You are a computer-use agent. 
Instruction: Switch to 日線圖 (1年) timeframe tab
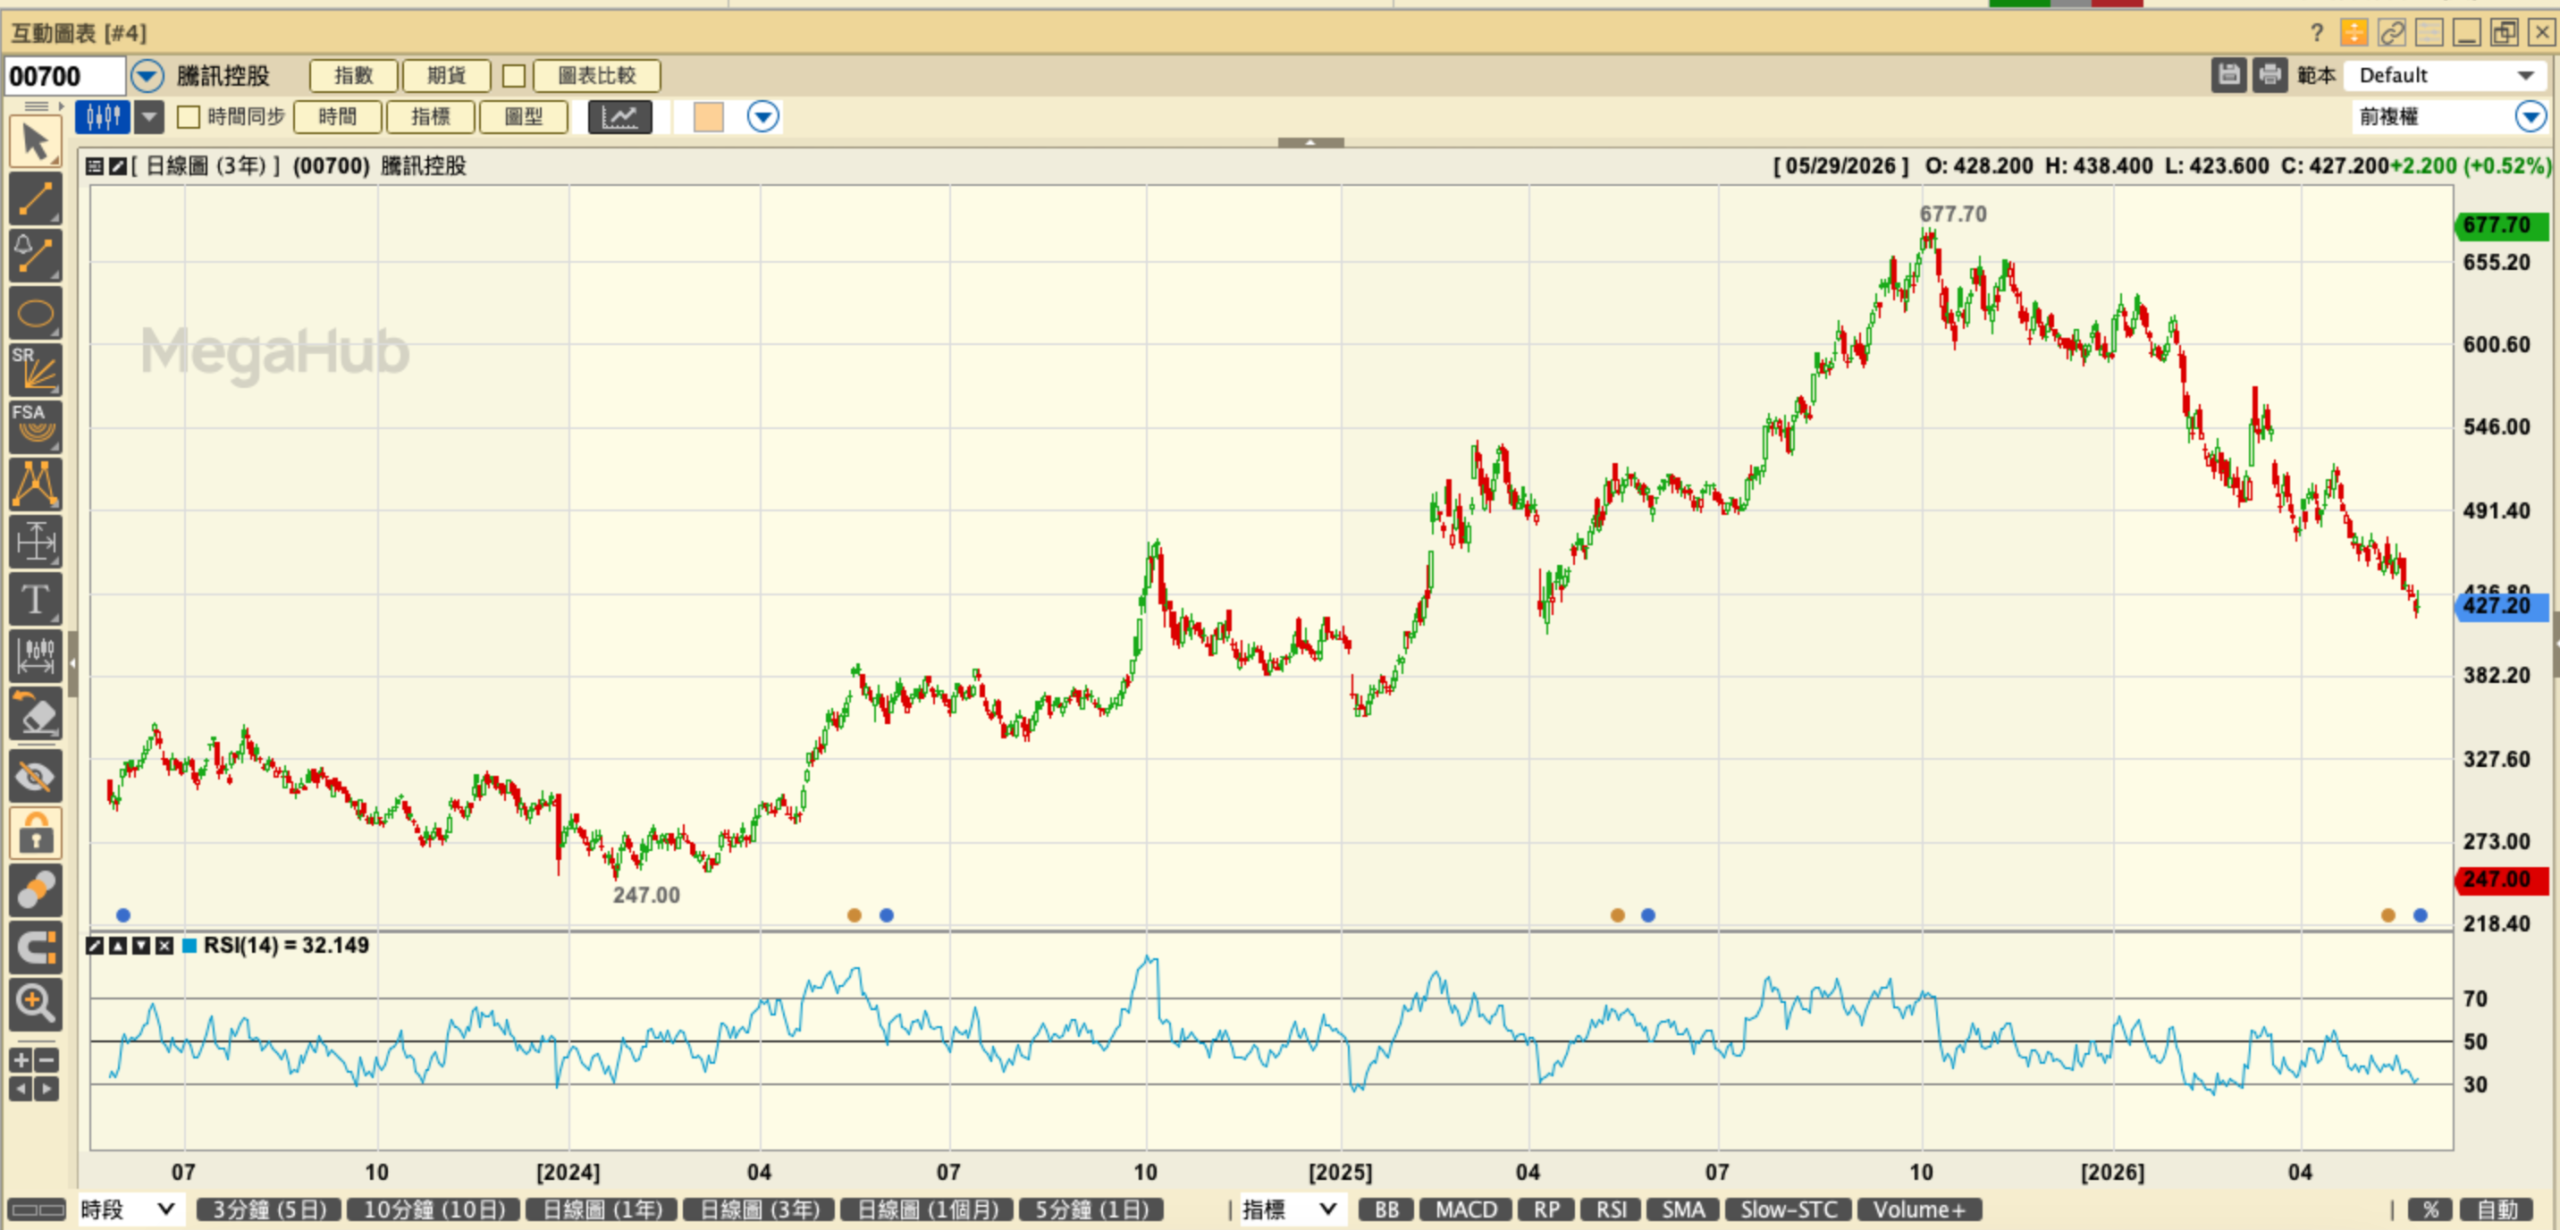[x=602, y=1210]
